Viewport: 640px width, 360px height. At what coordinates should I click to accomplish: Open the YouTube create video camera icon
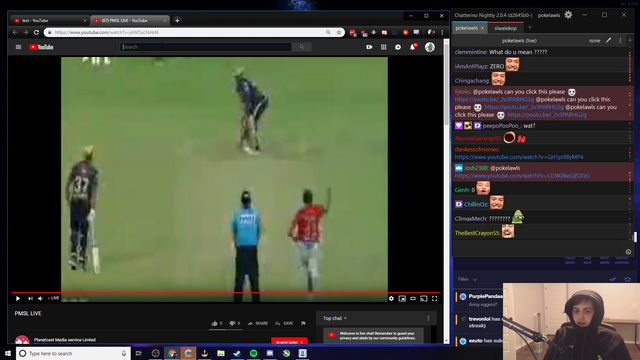point(369,47)
